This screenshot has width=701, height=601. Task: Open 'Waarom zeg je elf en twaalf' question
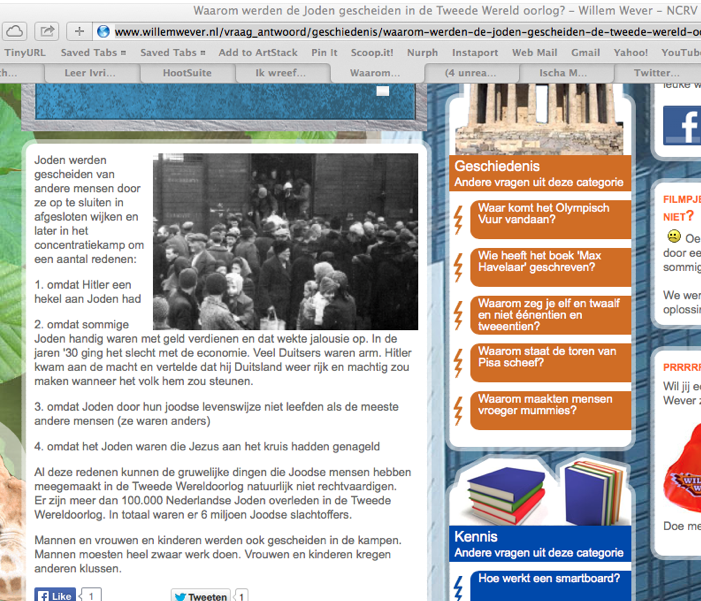(x=551, y=315)
